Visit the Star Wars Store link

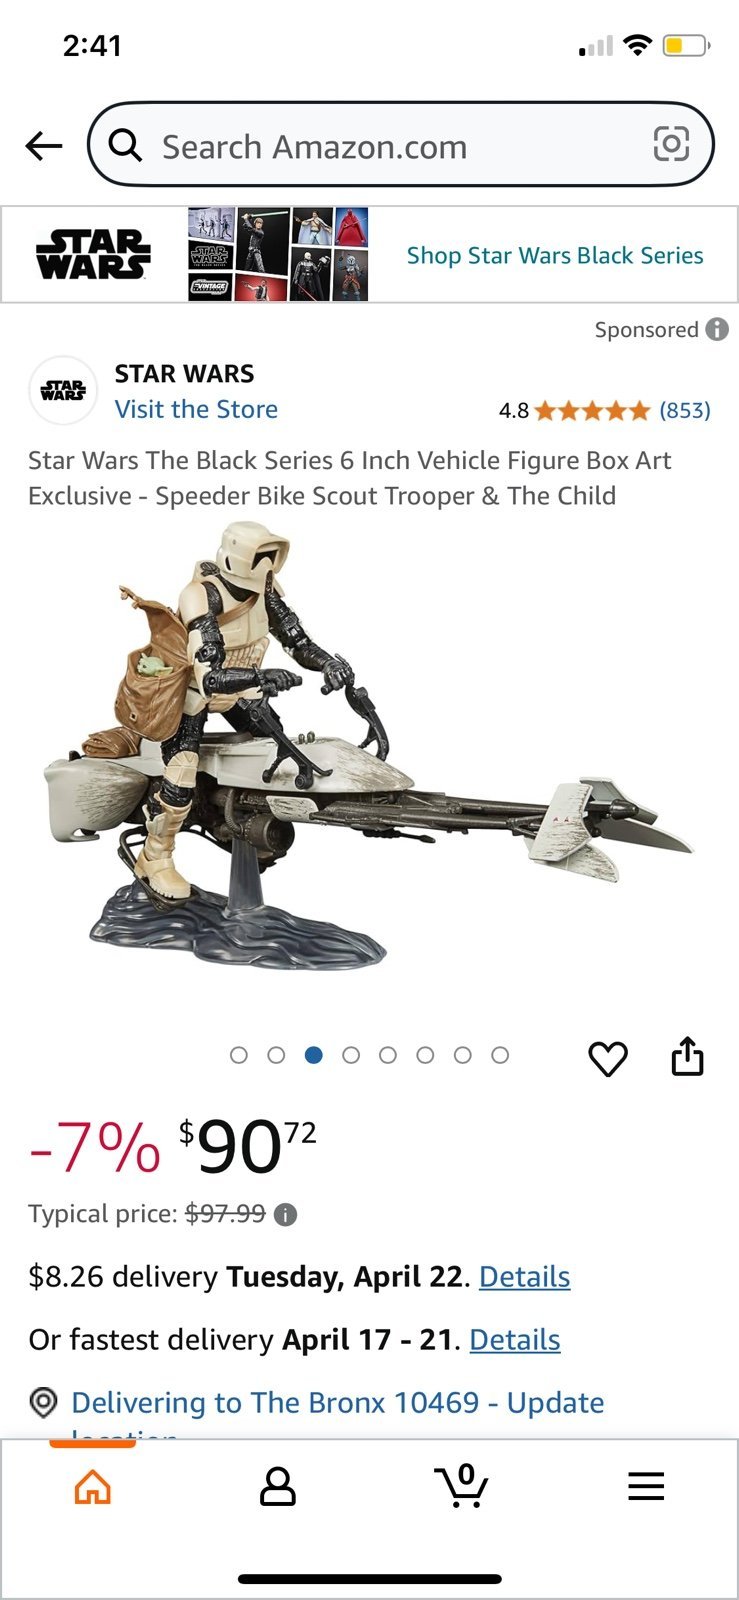(x=196, y=409)
